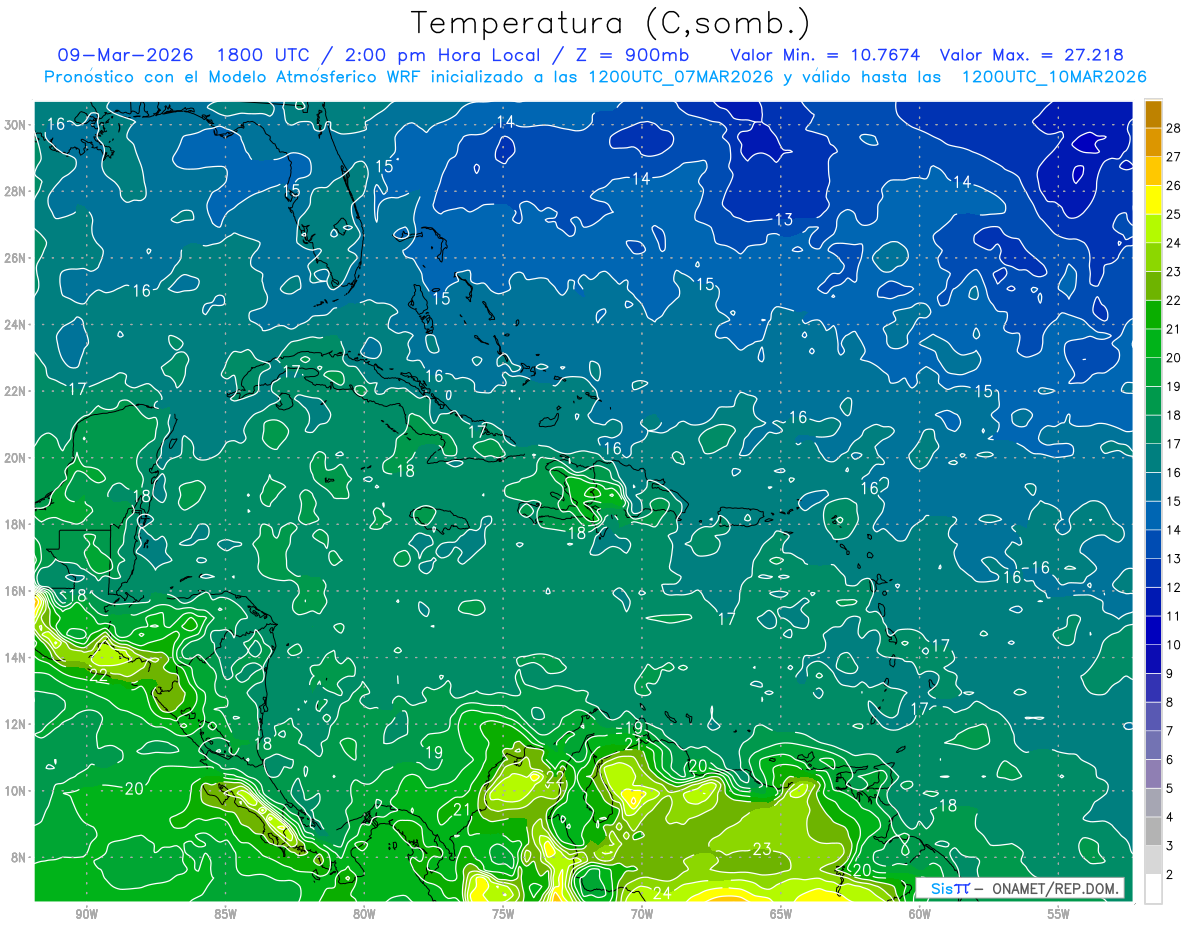Image resolution: width=1200 pixels, height=927 pixels.
Task: Click the "80W" longitude axis label
Action: pyautogui.click(x=364, y=914)
